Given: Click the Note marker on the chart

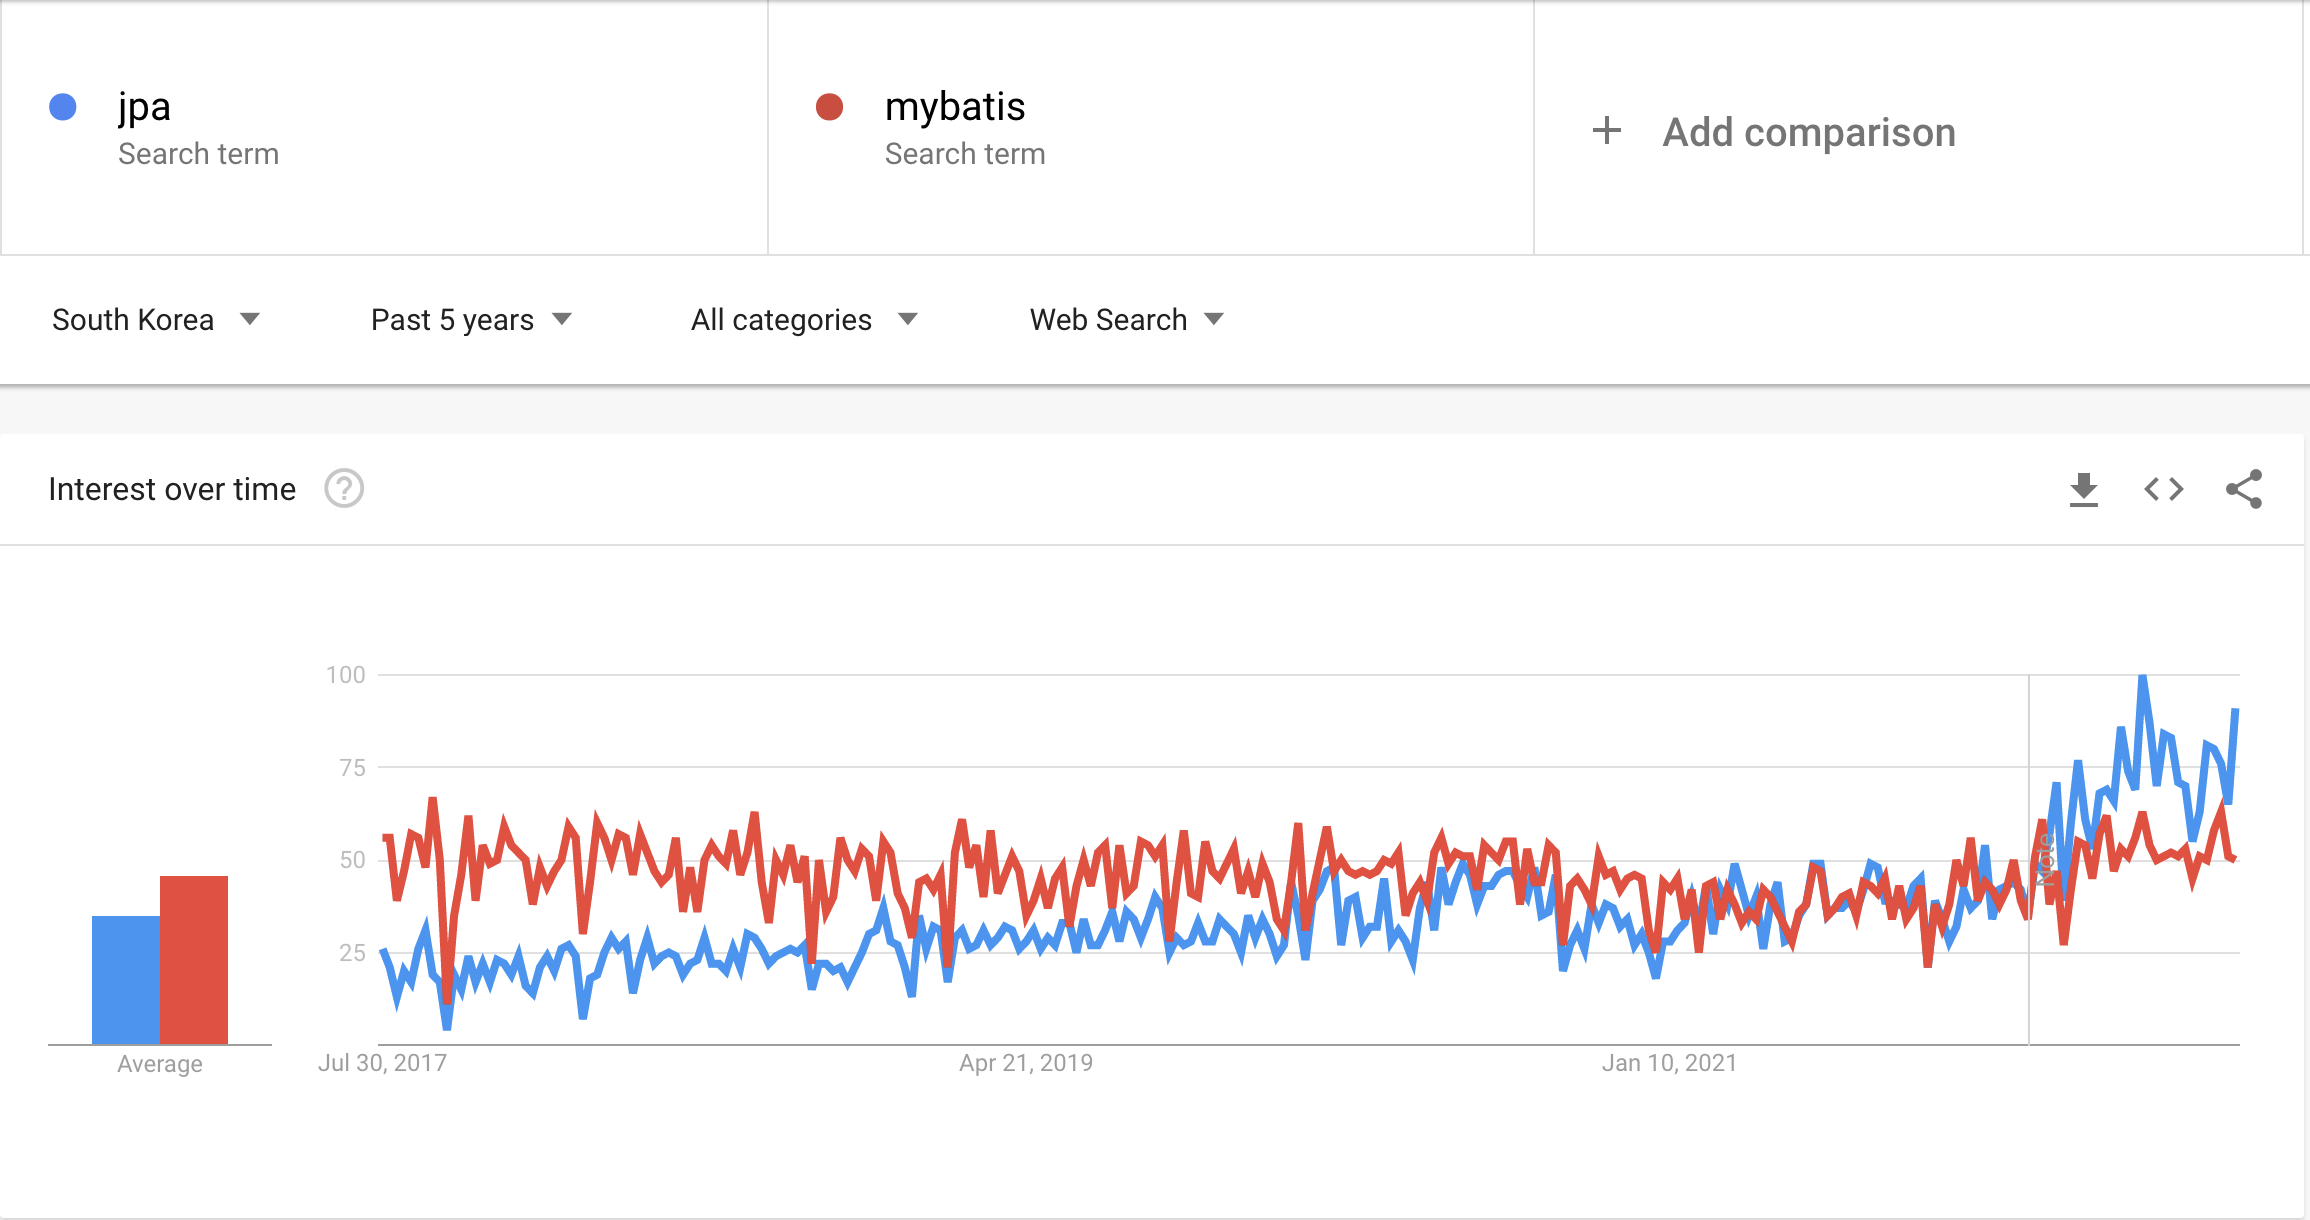Looking at the screenshot, I should point(2044,858).
